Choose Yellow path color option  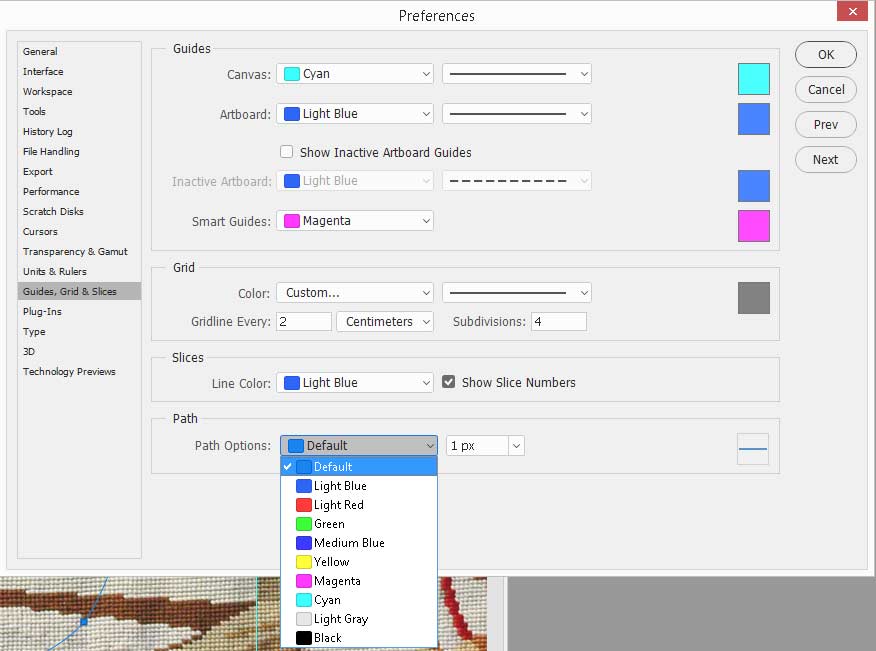(359, 562)
